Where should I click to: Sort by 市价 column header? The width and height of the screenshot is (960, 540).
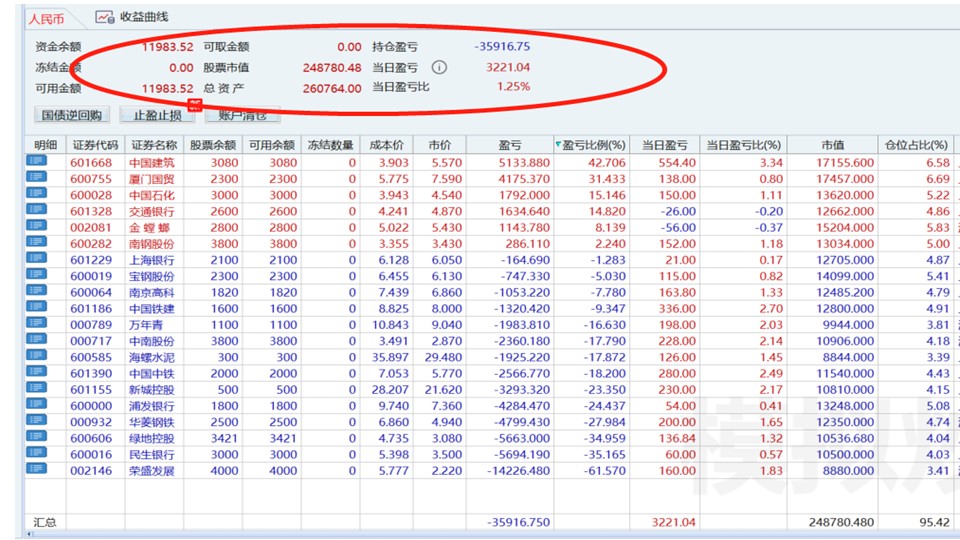point(440,145)
